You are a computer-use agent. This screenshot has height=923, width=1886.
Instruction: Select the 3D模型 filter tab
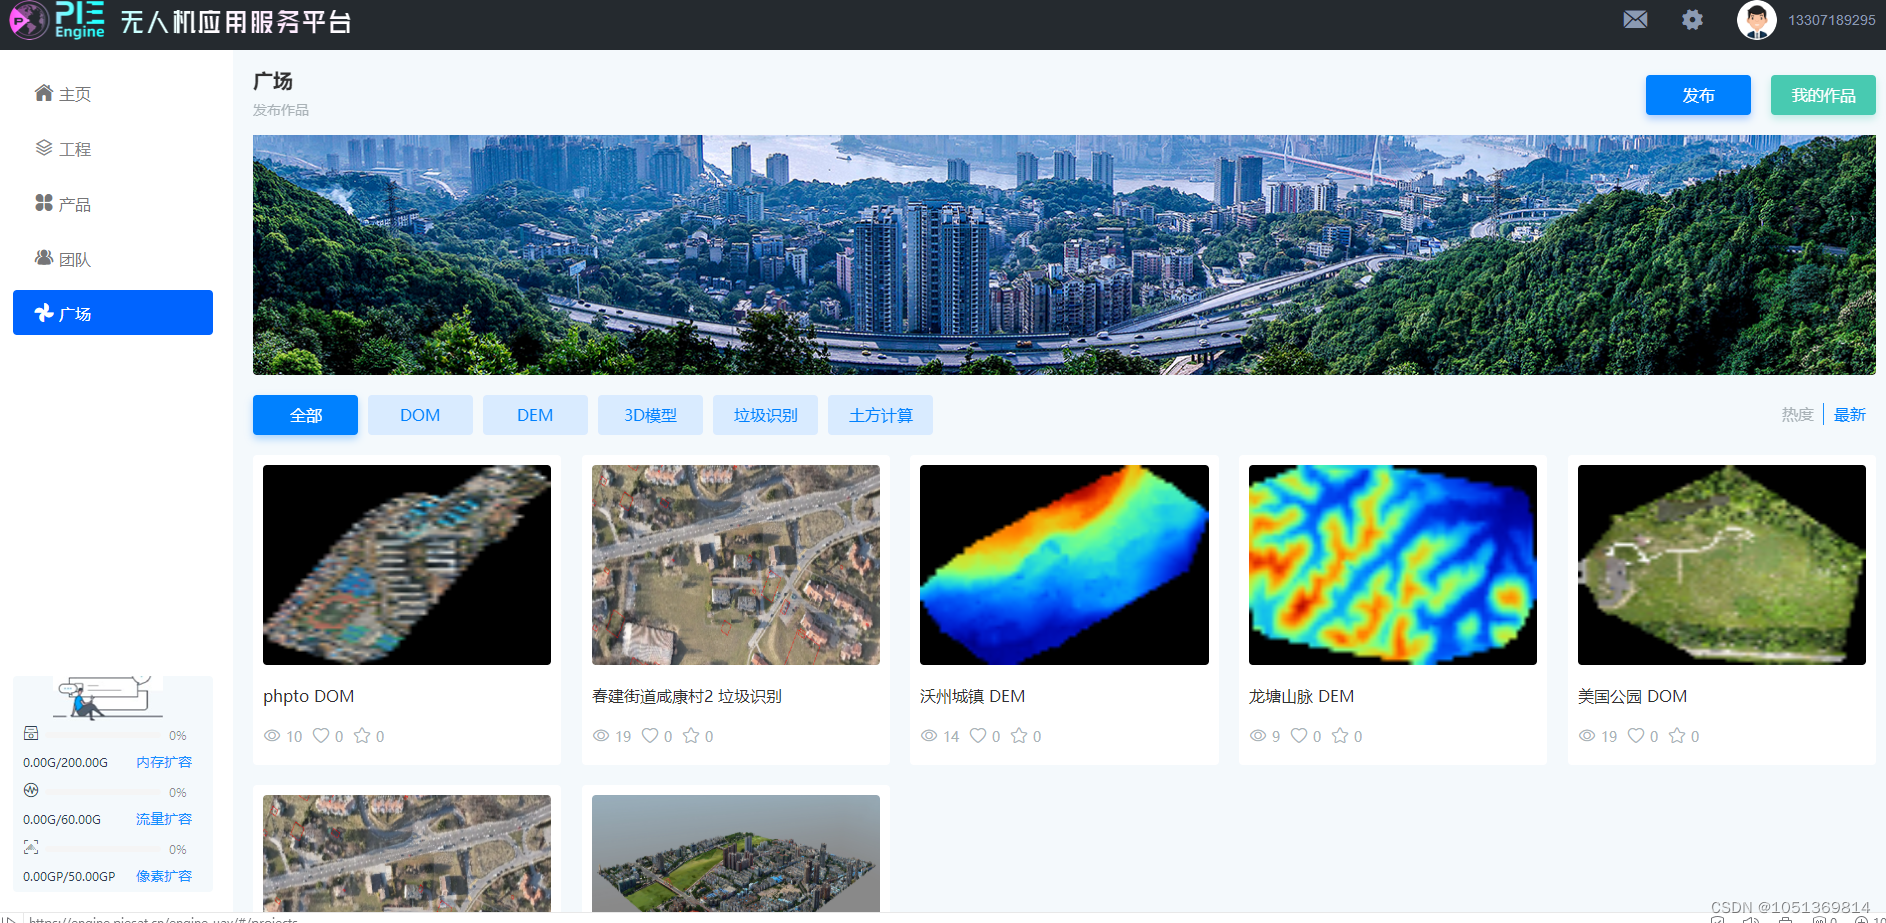650,415
